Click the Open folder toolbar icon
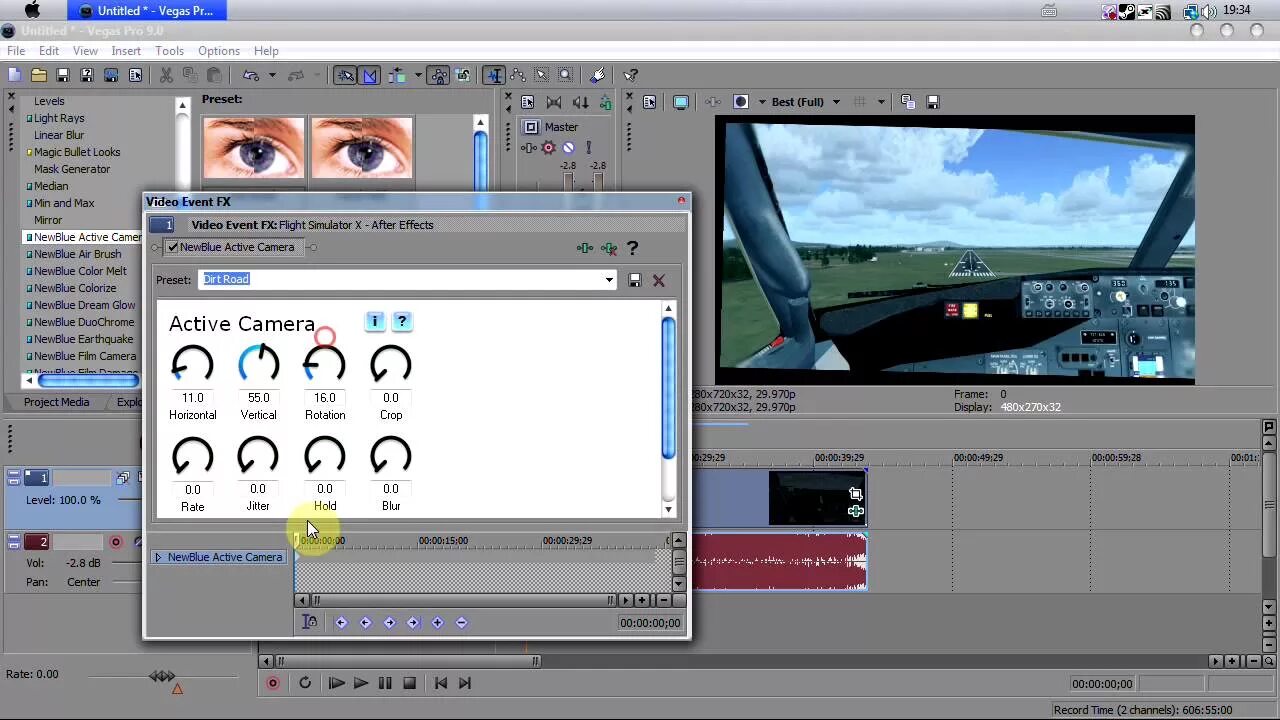 [x=39, y=75]
